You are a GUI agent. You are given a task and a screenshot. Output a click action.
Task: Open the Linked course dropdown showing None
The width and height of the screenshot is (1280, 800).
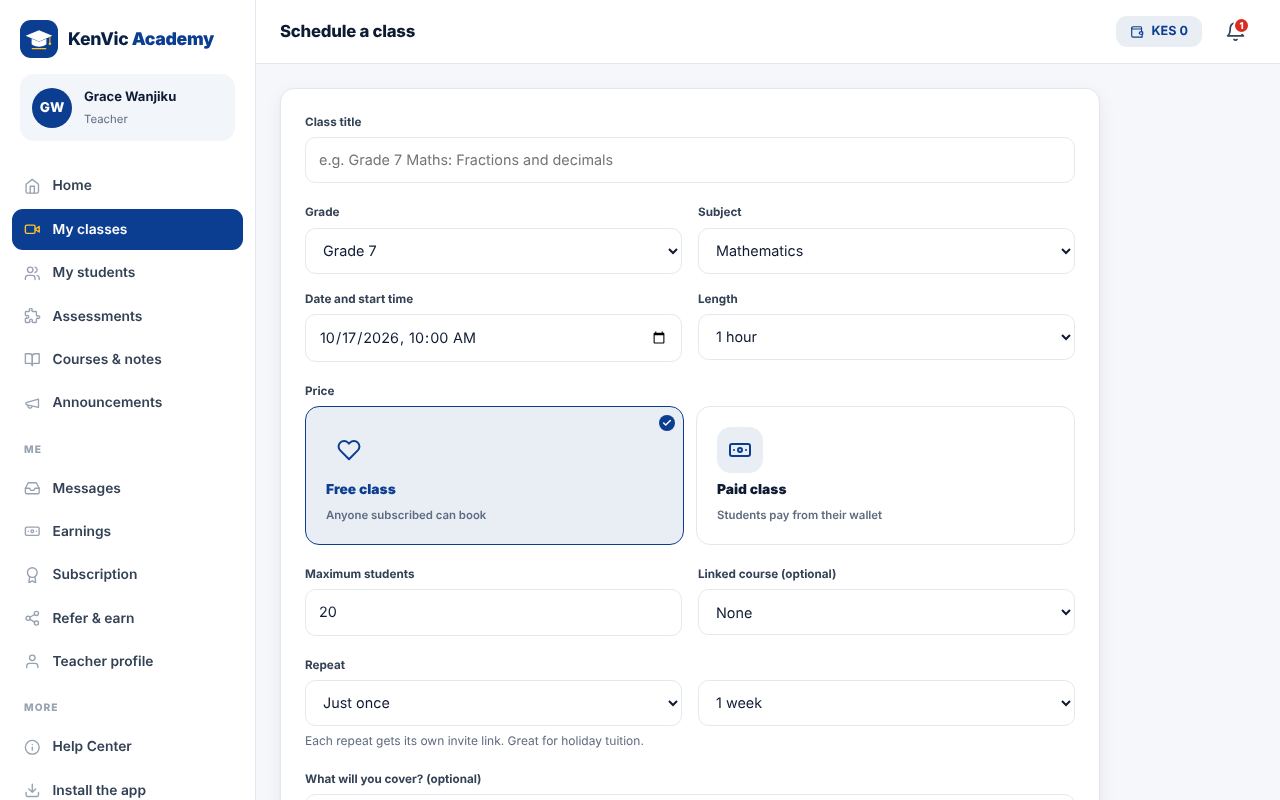(886, 612)
